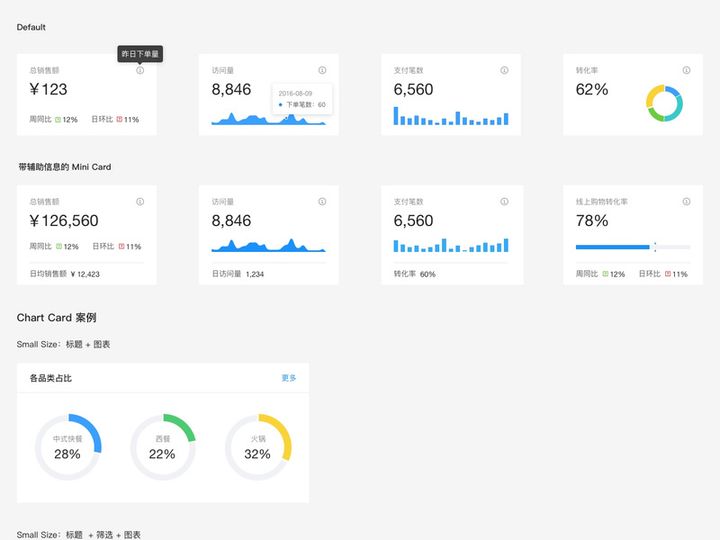The image size is (720, 540).
Task: Click the 中式快餐 28% ring chart
Action: coord(68,447)
